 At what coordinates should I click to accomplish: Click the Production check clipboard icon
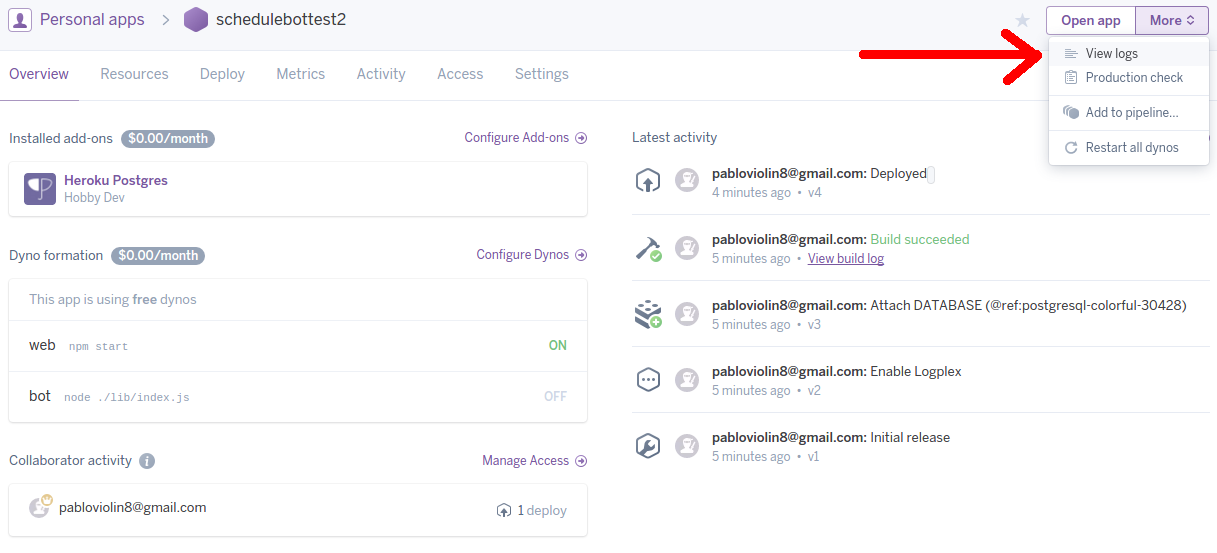tap(1071, 77)
